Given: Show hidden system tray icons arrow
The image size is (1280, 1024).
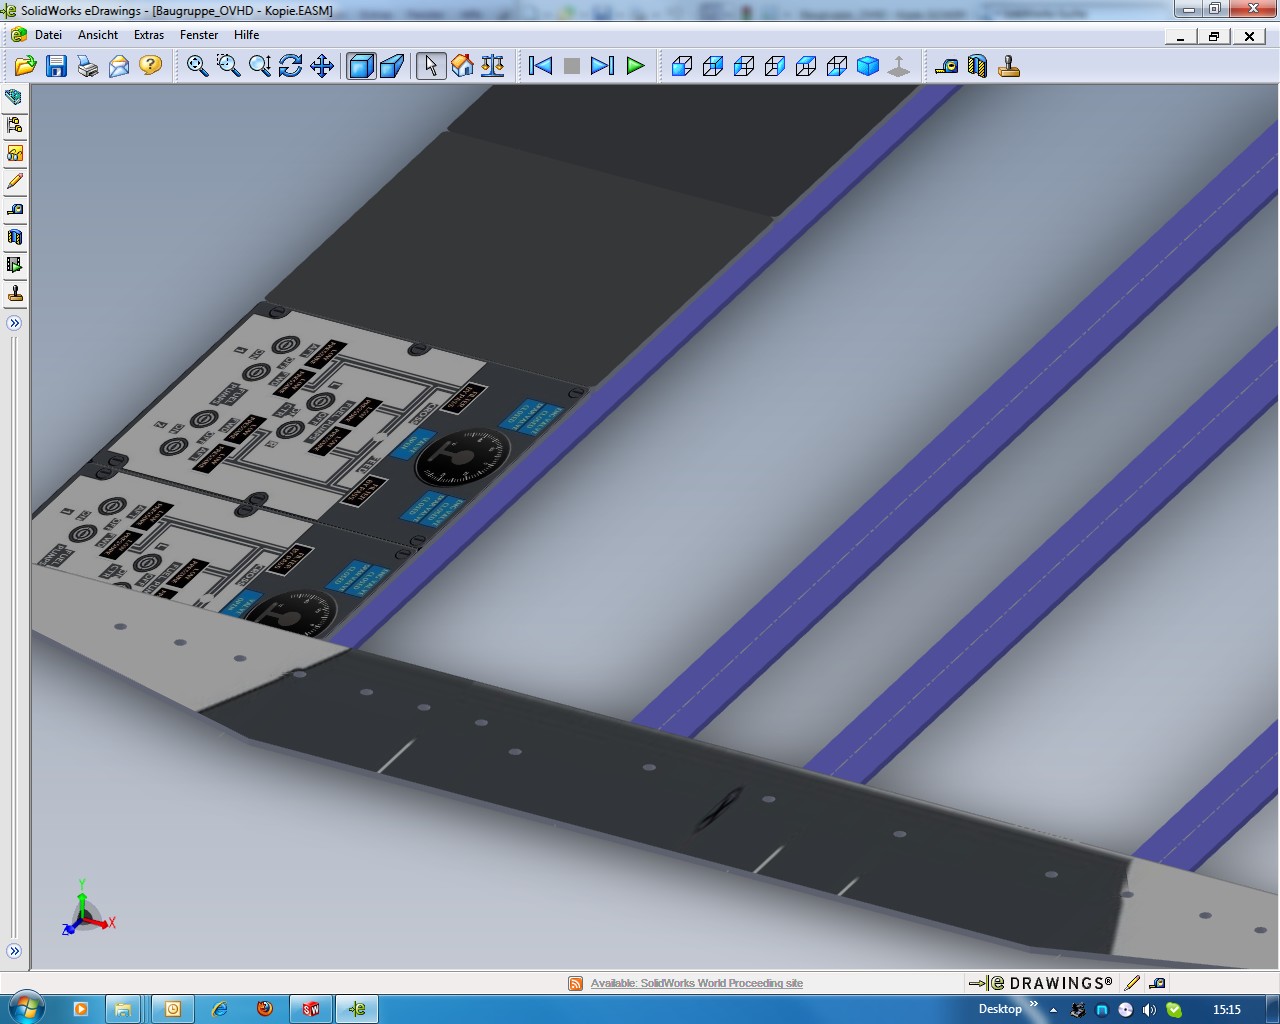Looking at the screenshot, I should click(x=1053, y=1010).
